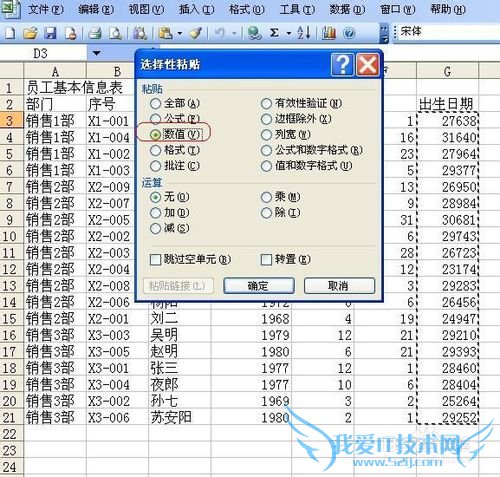The width and height of the screenshot is (500, 477).
Task: Select the 加(D) operation radio
Action: click(170, 213)
